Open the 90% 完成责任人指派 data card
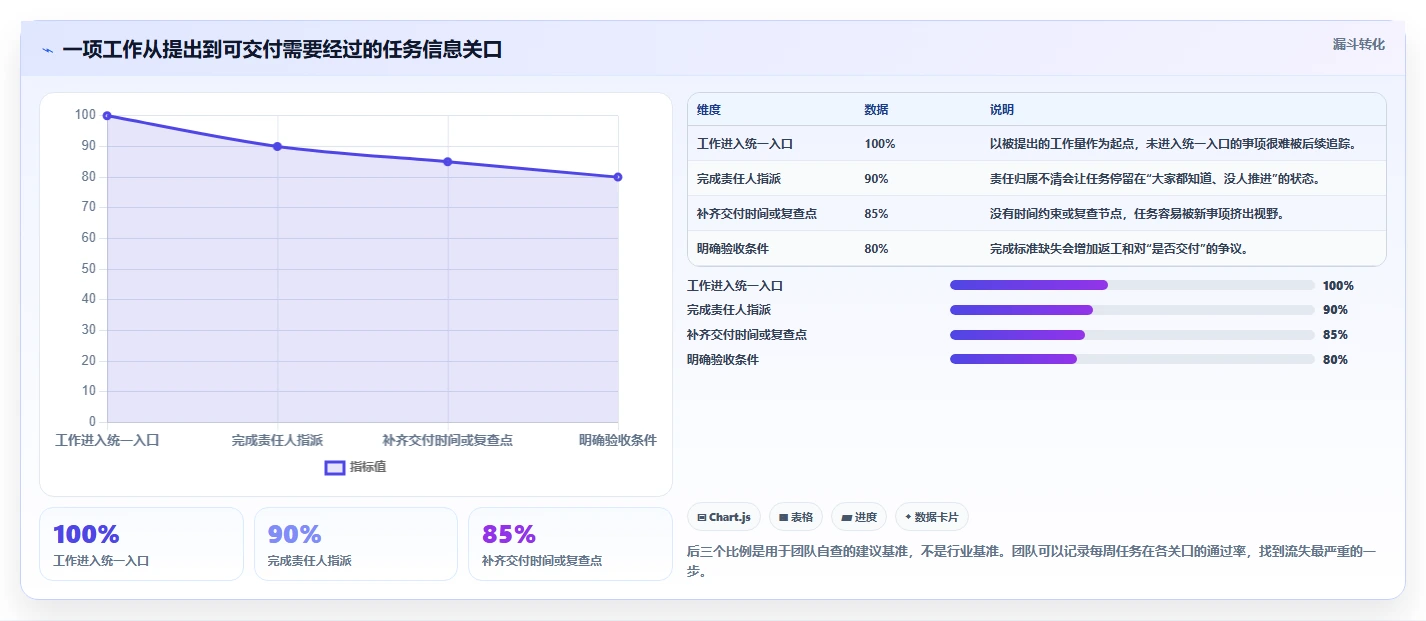 tap(356, 544)
